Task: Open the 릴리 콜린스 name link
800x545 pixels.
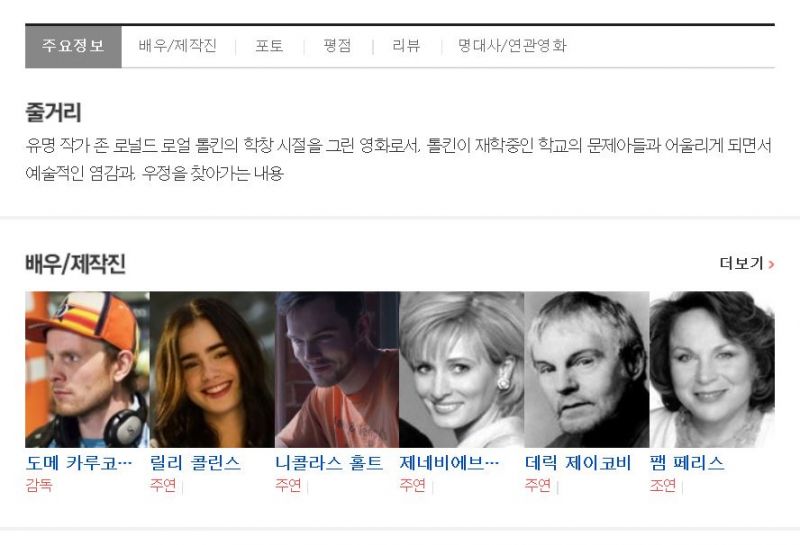Action: tap(195, 463)
